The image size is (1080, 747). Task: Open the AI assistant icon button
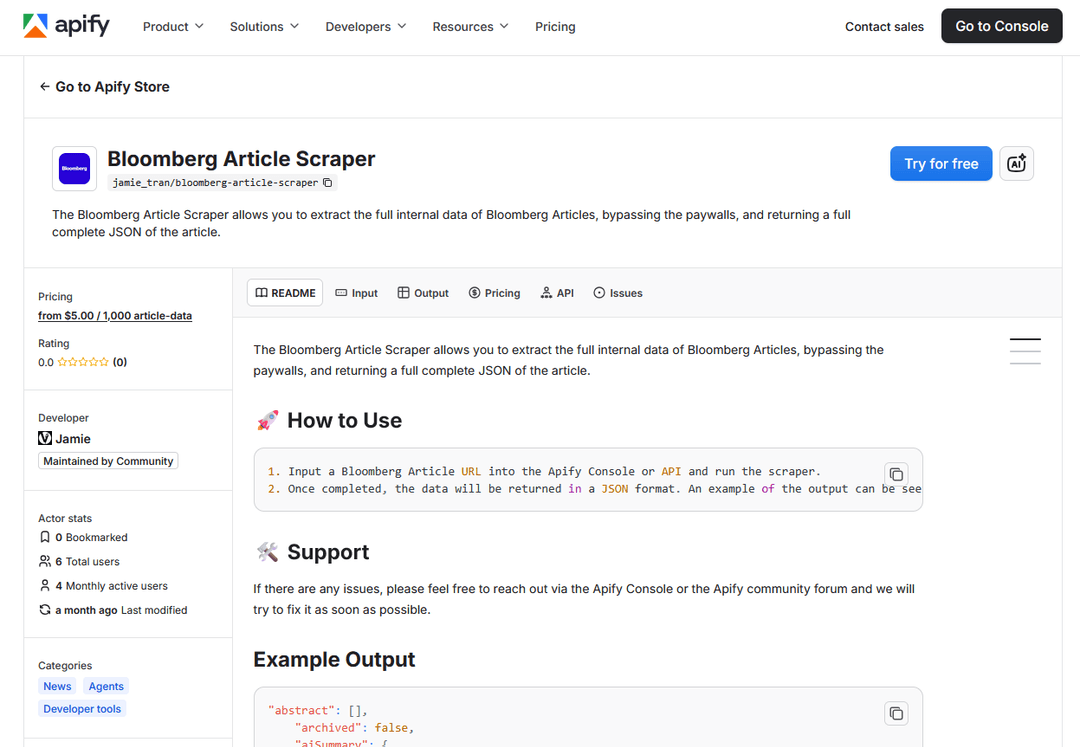coord(1017,164)
